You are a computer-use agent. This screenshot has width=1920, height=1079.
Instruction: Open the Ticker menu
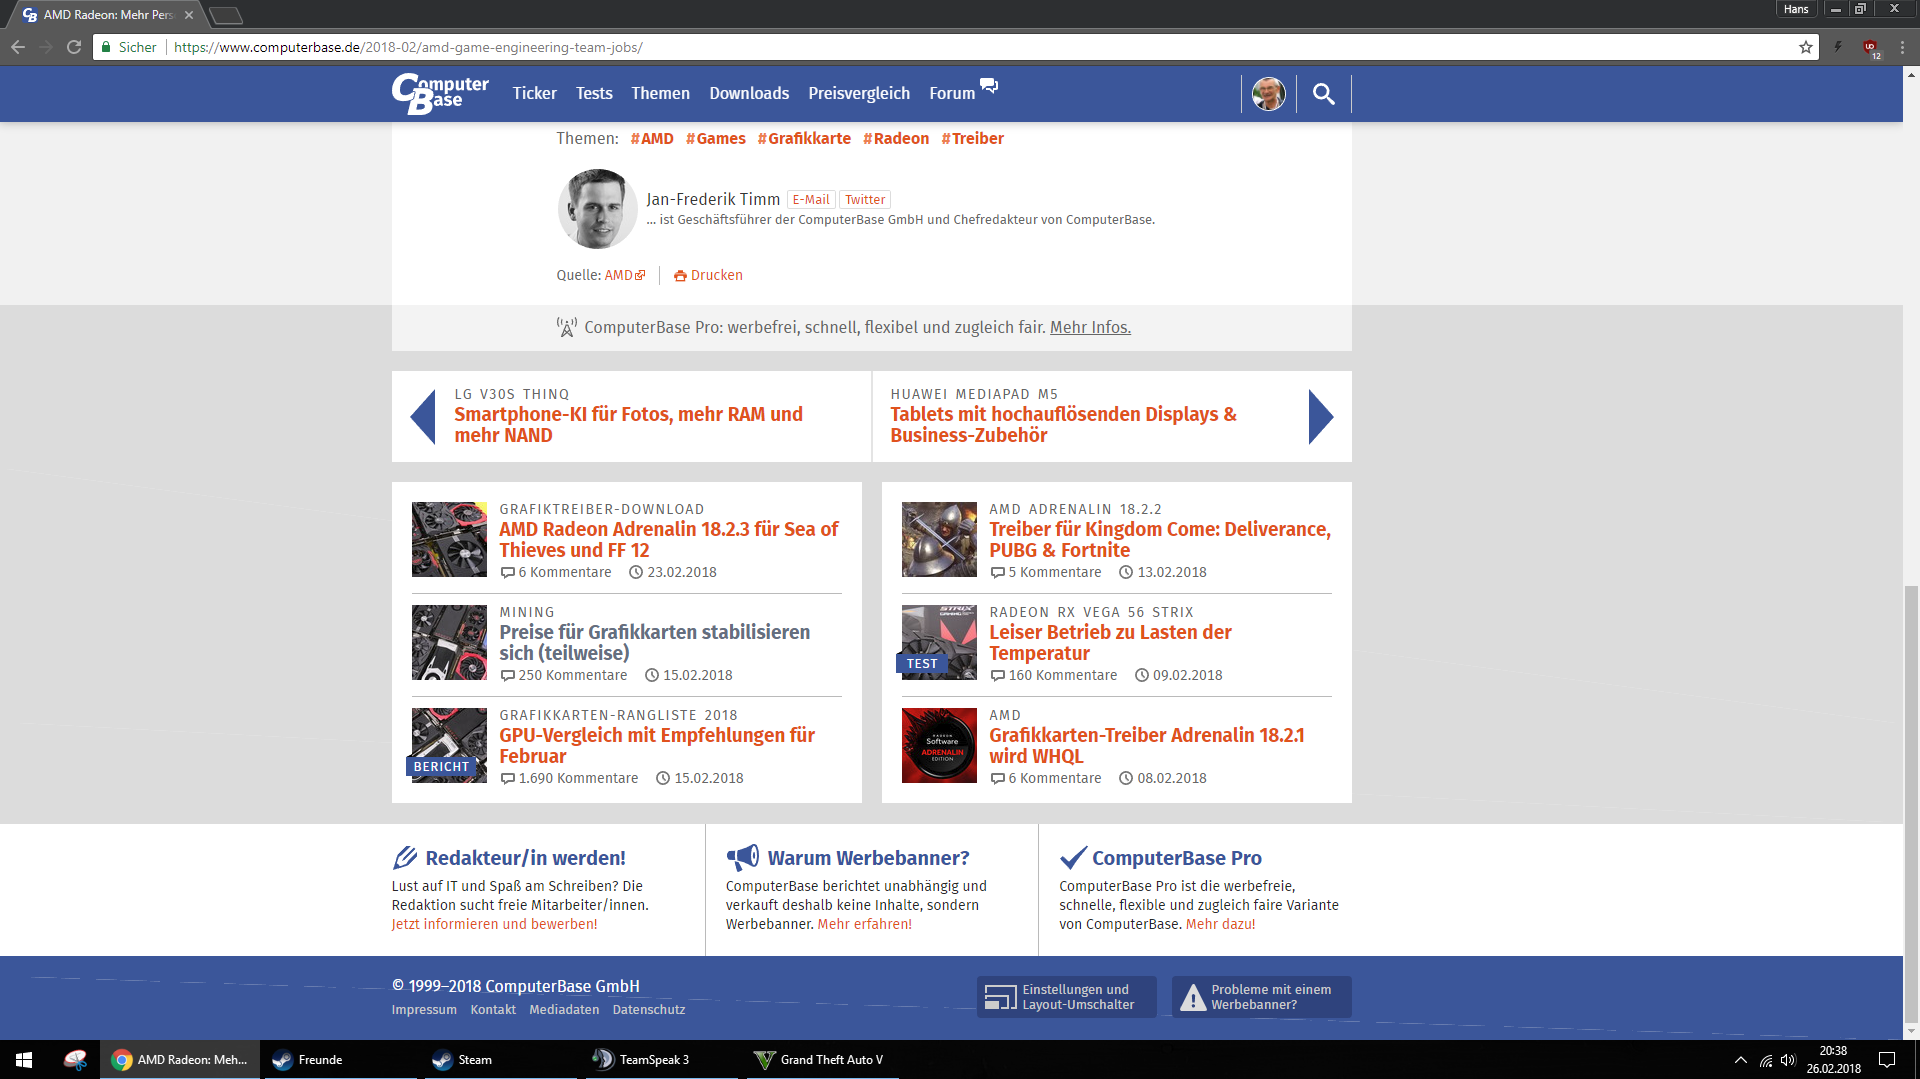pos(534,93)
